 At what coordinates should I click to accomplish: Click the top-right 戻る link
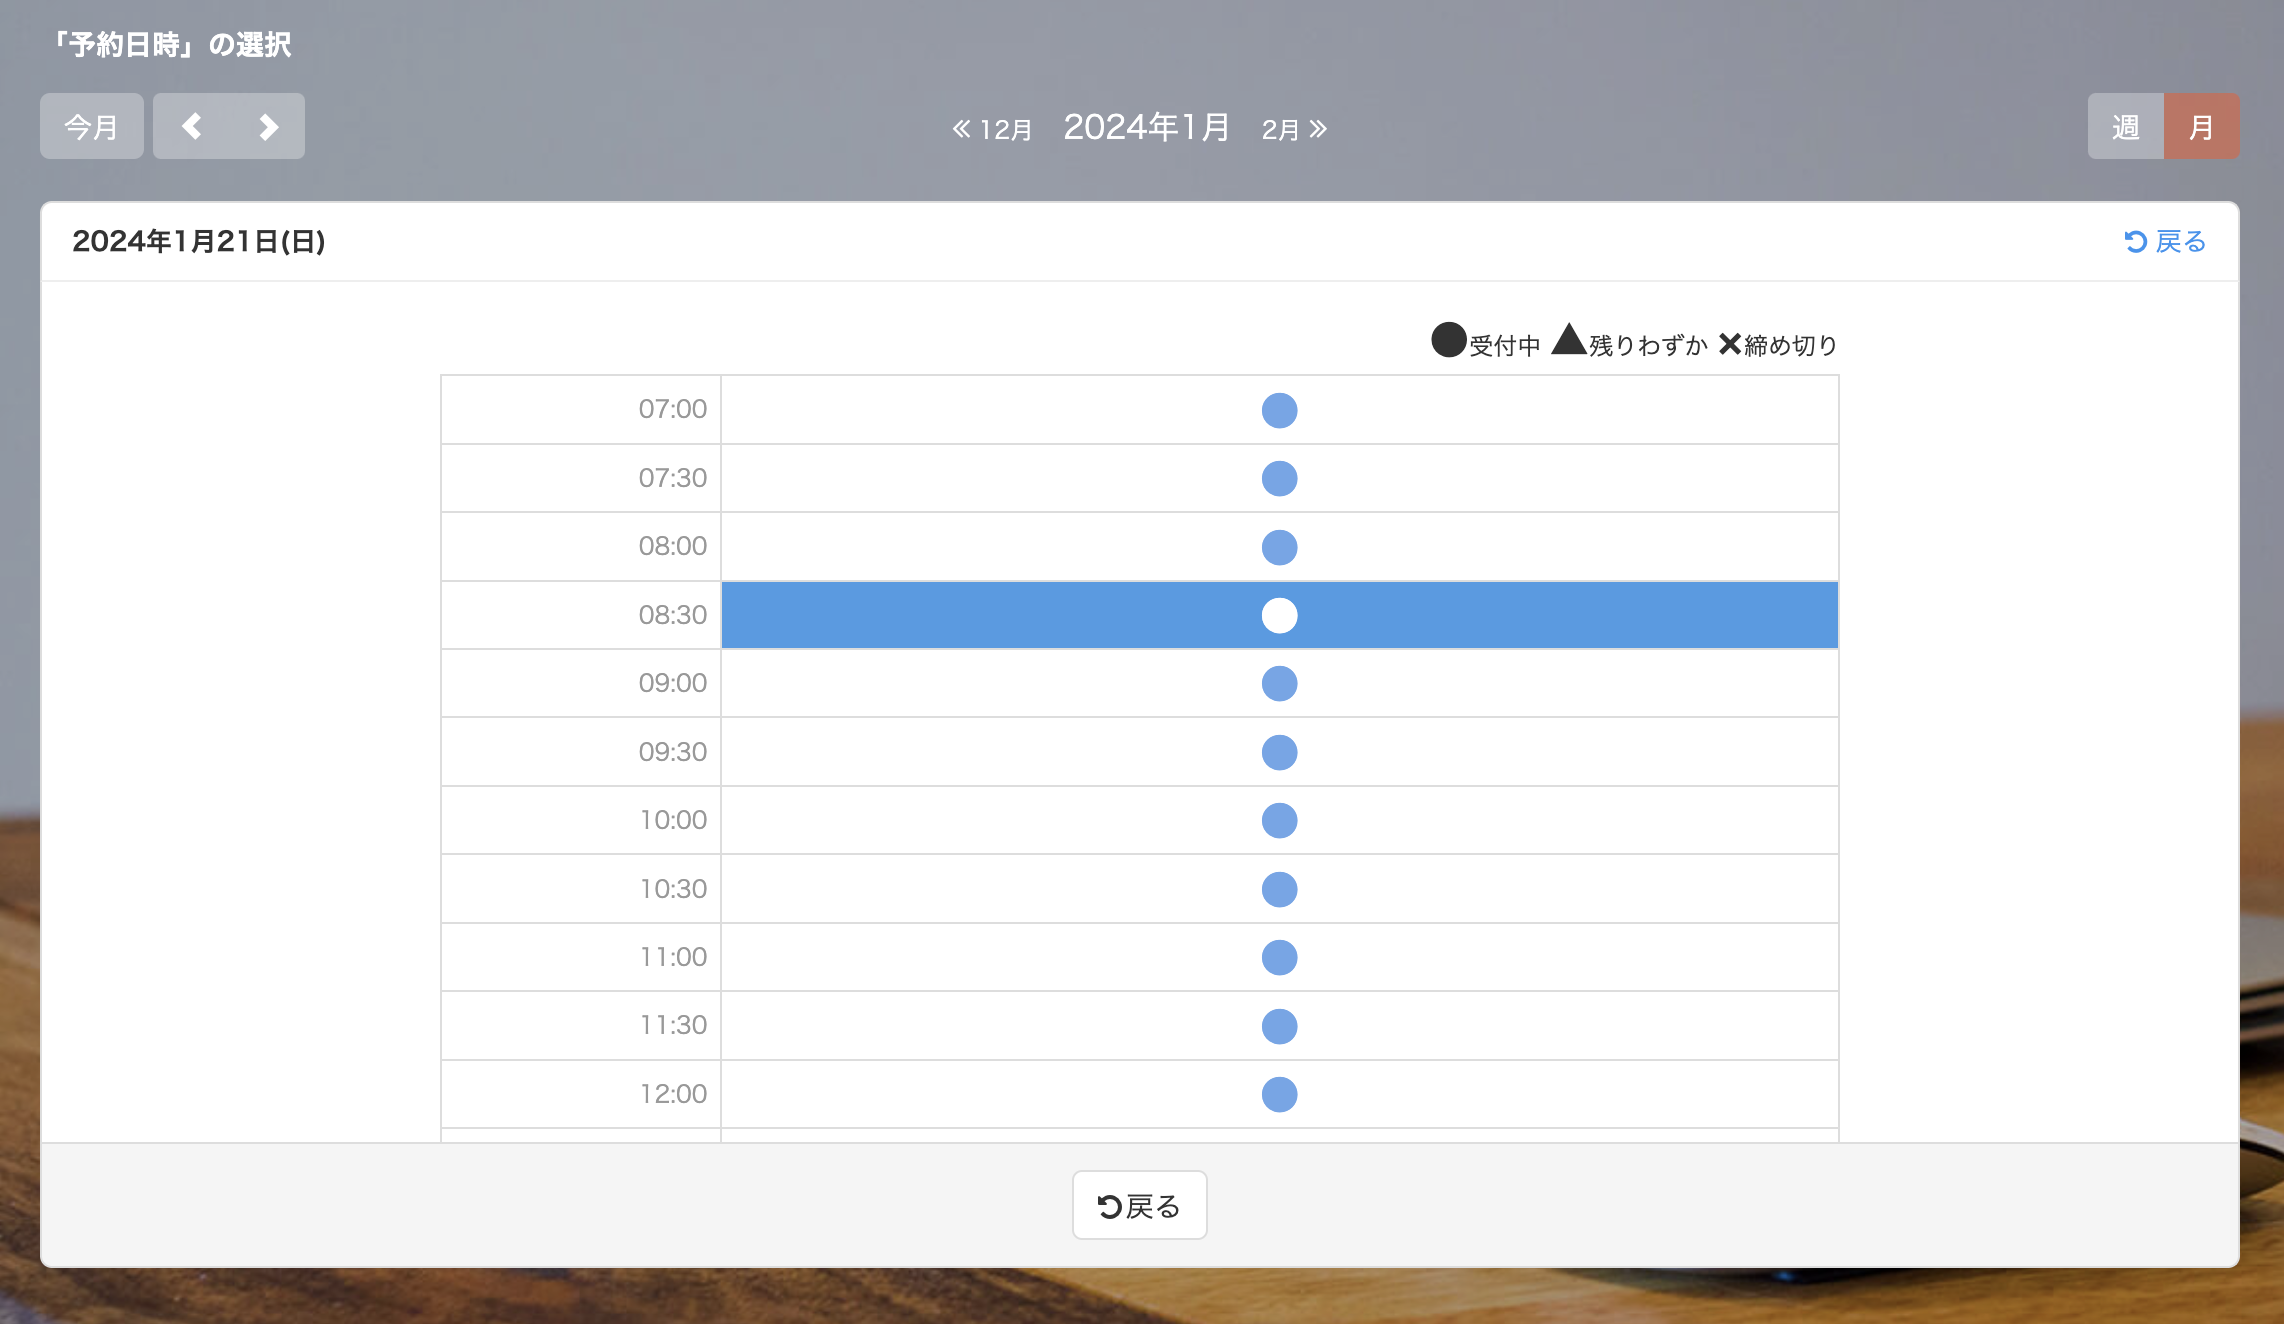[2165, 241]
